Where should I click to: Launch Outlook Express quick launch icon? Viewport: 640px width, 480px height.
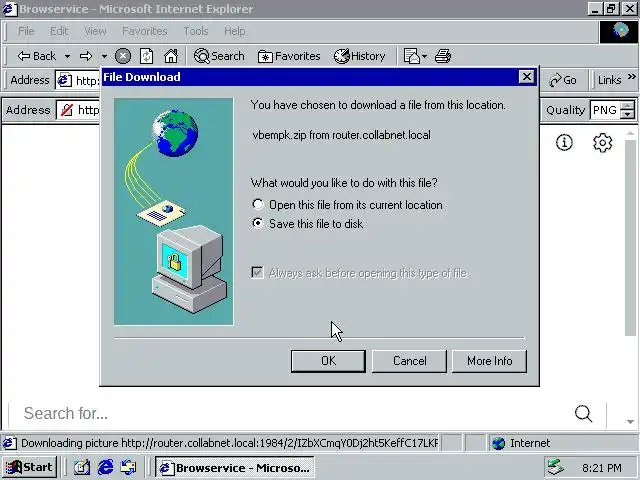[129, 467]
